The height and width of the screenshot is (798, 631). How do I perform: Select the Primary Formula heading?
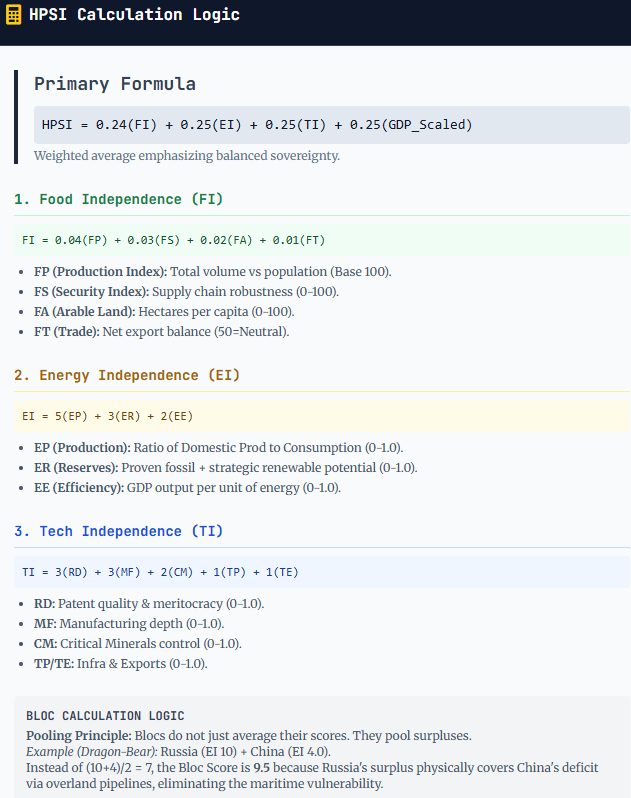[115, 84]
